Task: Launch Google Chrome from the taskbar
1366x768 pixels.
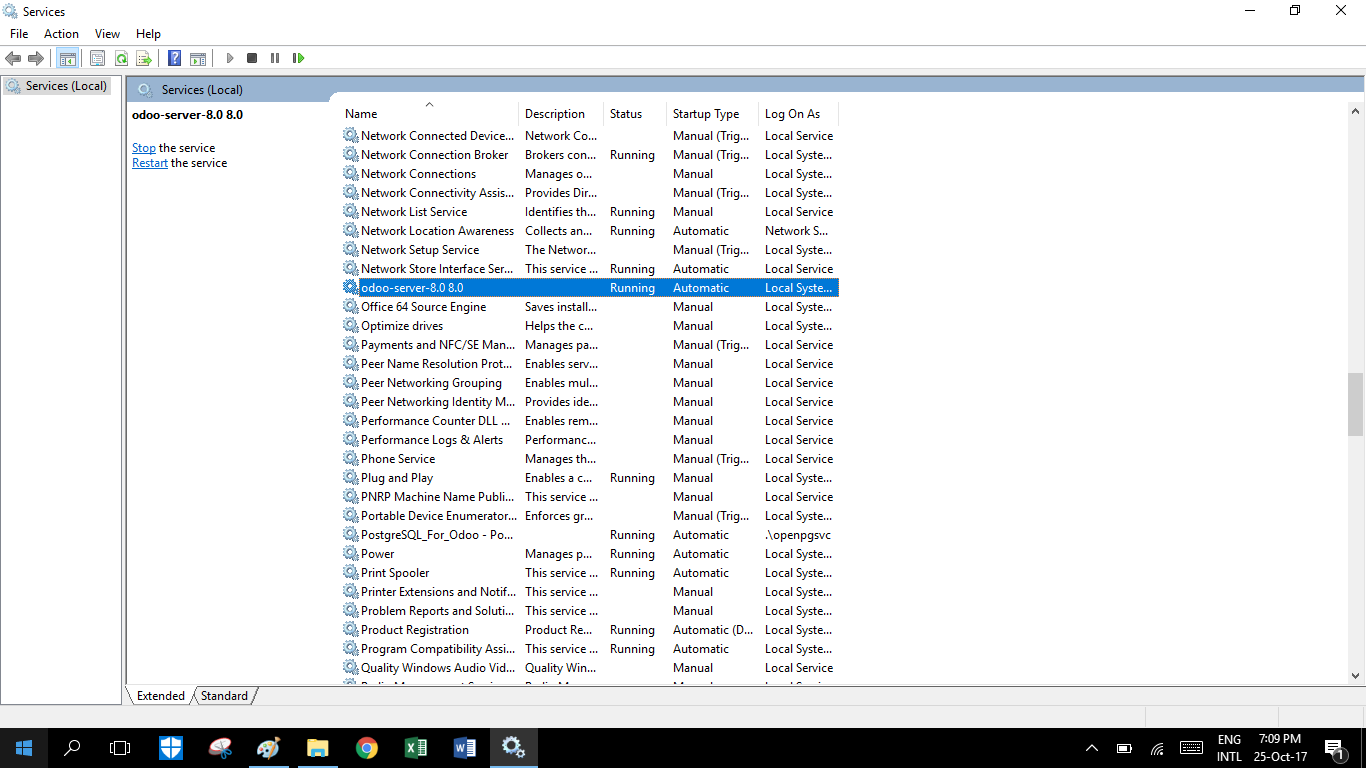Action: tap(366, 748)
